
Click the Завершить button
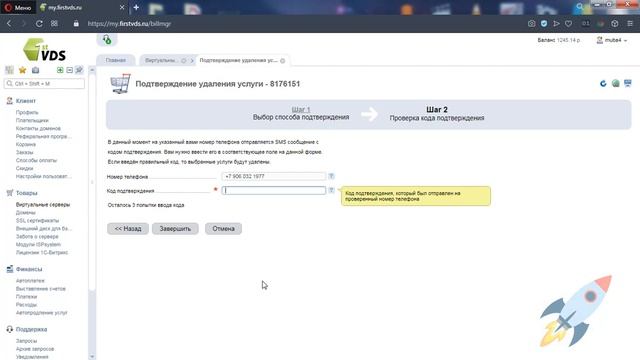coord(175,229)
